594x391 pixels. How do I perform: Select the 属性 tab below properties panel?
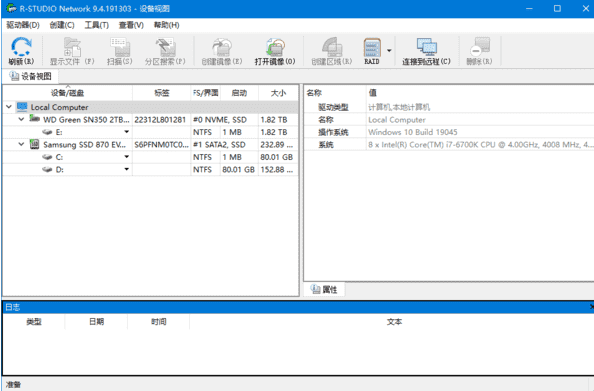coord(324,289)
